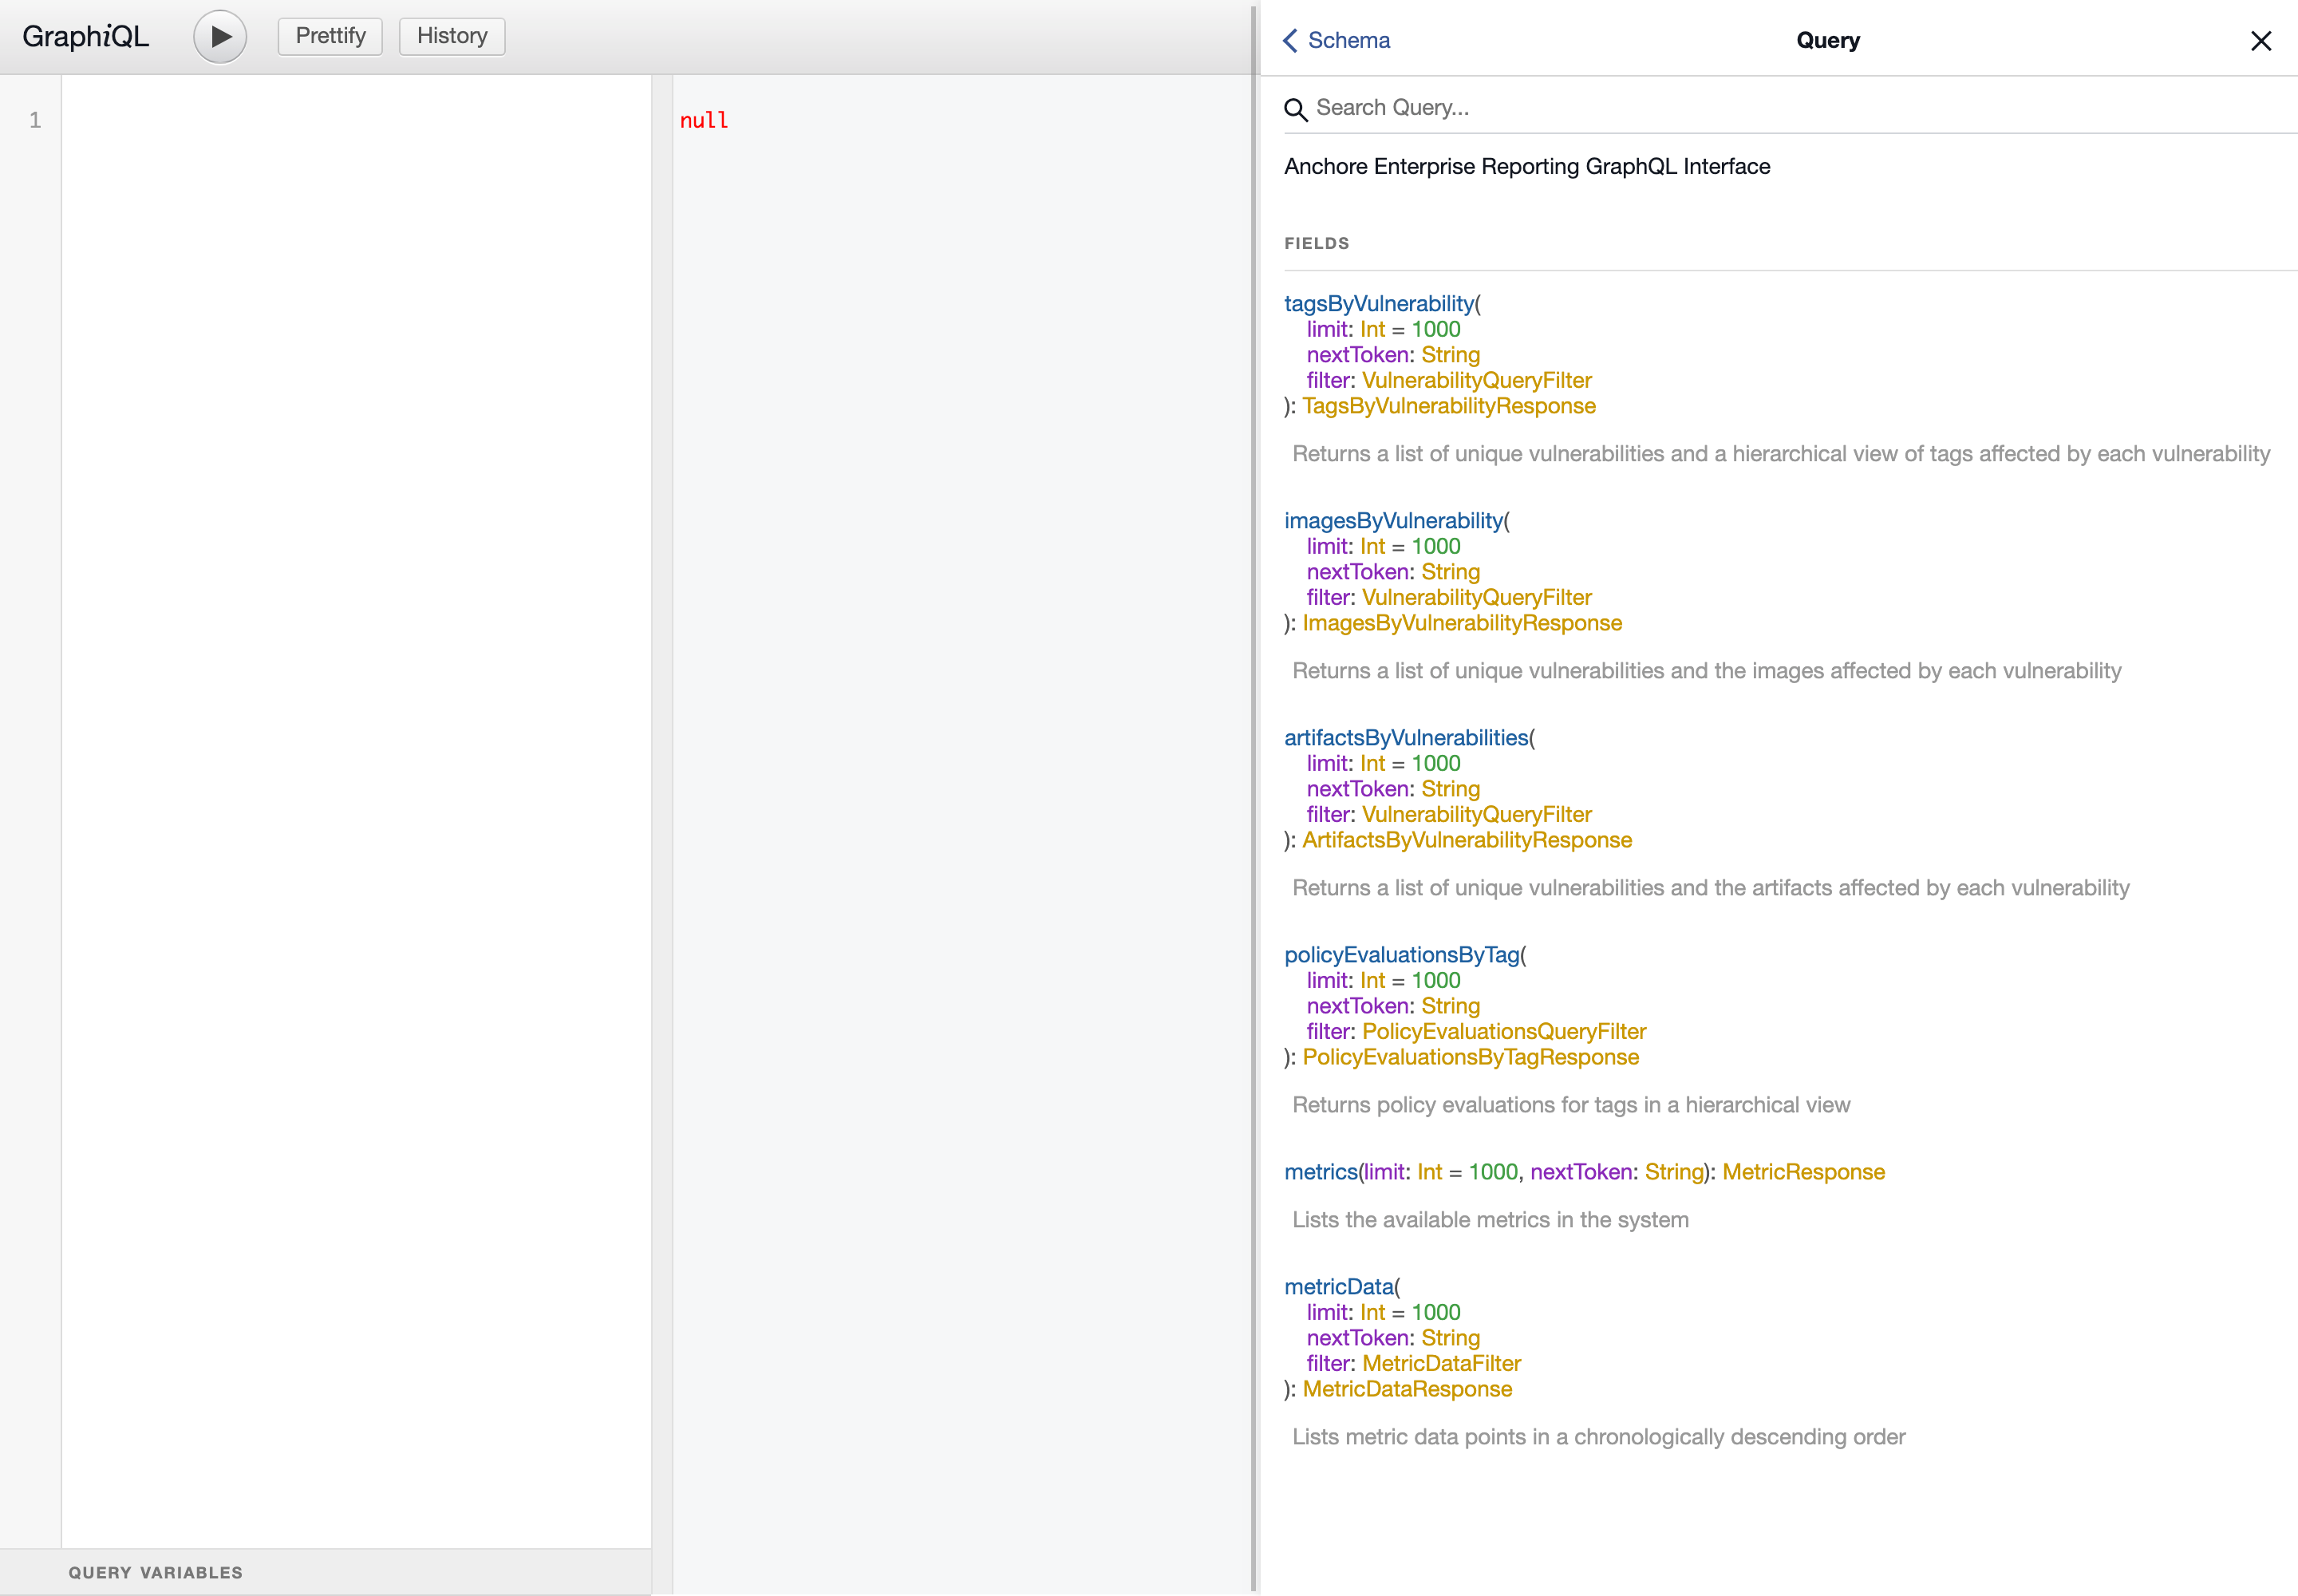Close the documentation explorer with the X
The image size is (2298, 1596).
pos(2261,41)
